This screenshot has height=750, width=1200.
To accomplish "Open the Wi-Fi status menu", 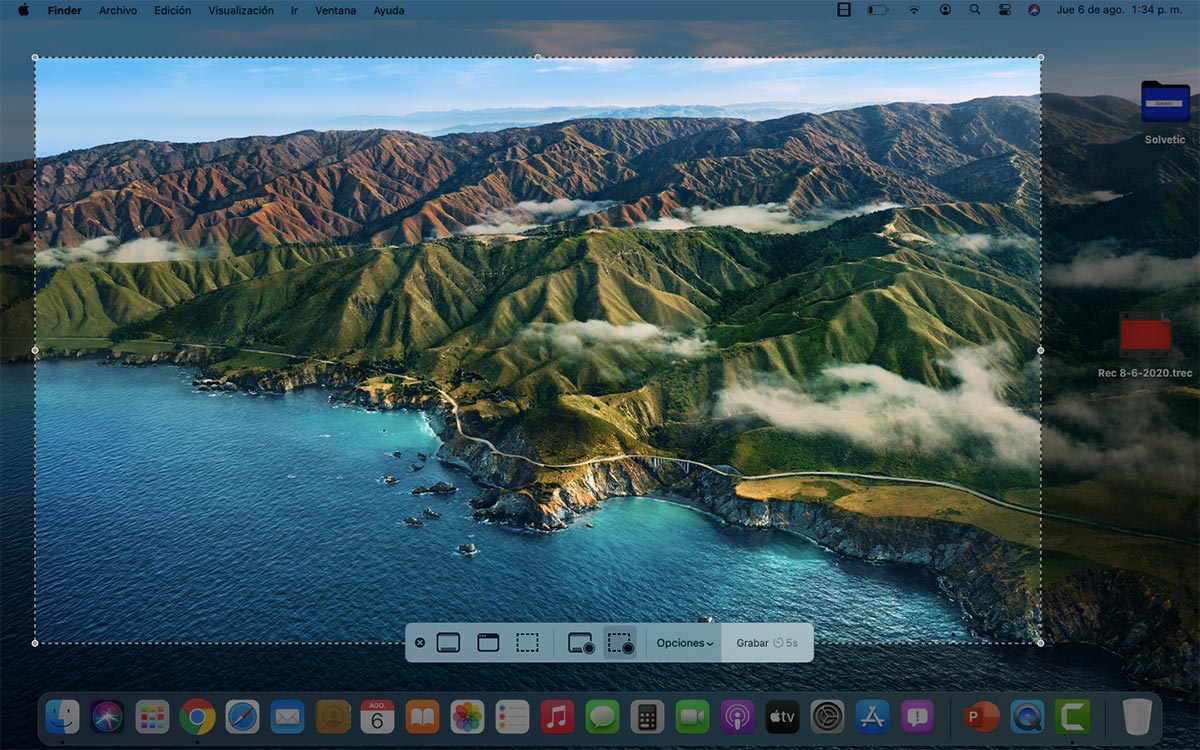I will [x=913, y=10].
